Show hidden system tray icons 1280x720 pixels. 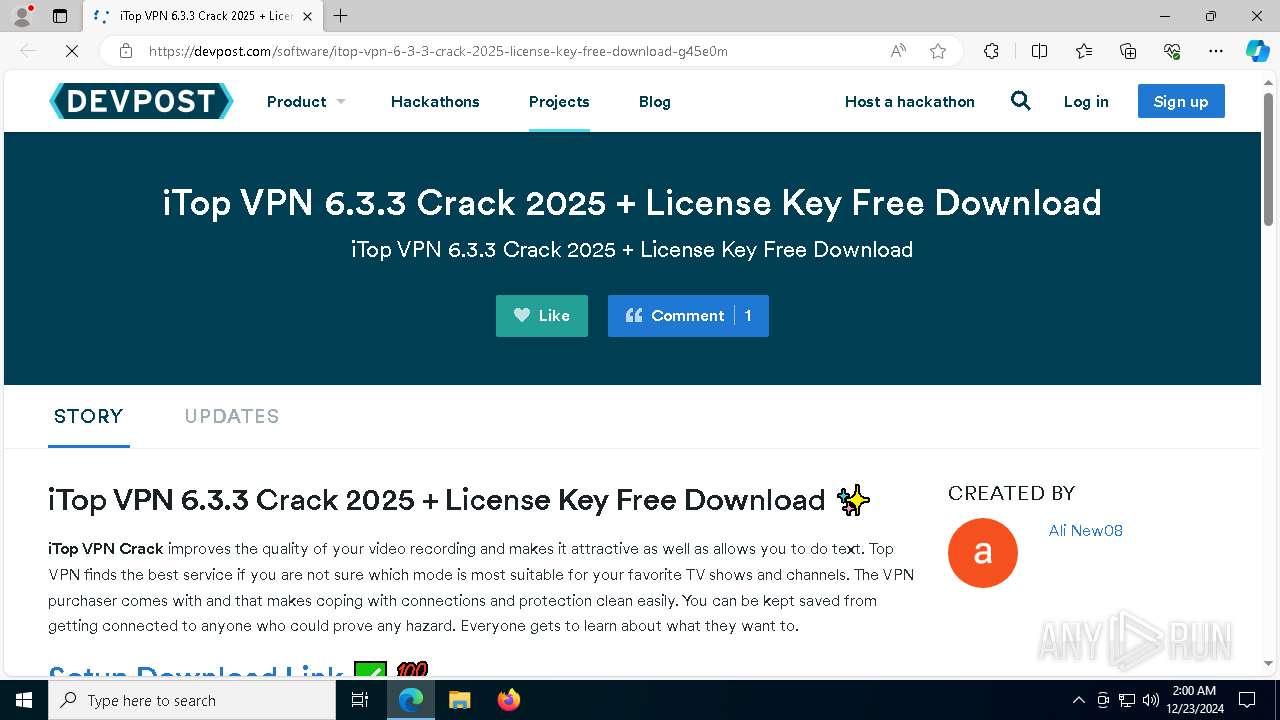(1078, 700)
